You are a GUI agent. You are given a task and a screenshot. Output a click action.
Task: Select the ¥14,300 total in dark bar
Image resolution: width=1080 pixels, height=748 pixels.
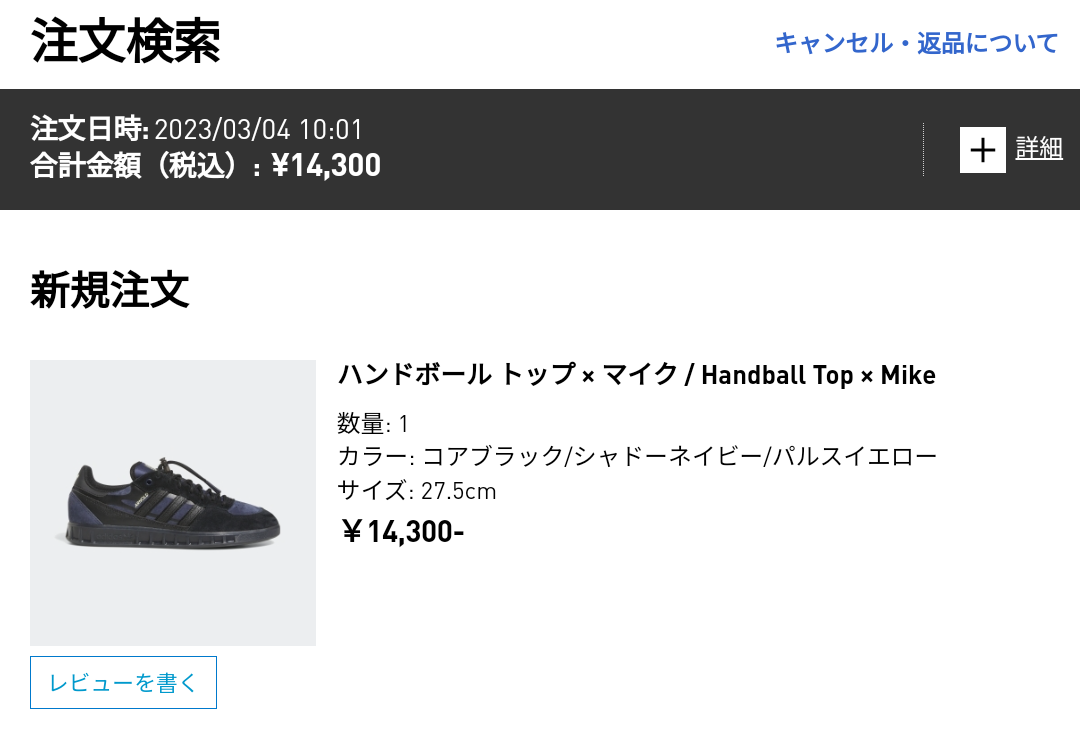(326, 166)
